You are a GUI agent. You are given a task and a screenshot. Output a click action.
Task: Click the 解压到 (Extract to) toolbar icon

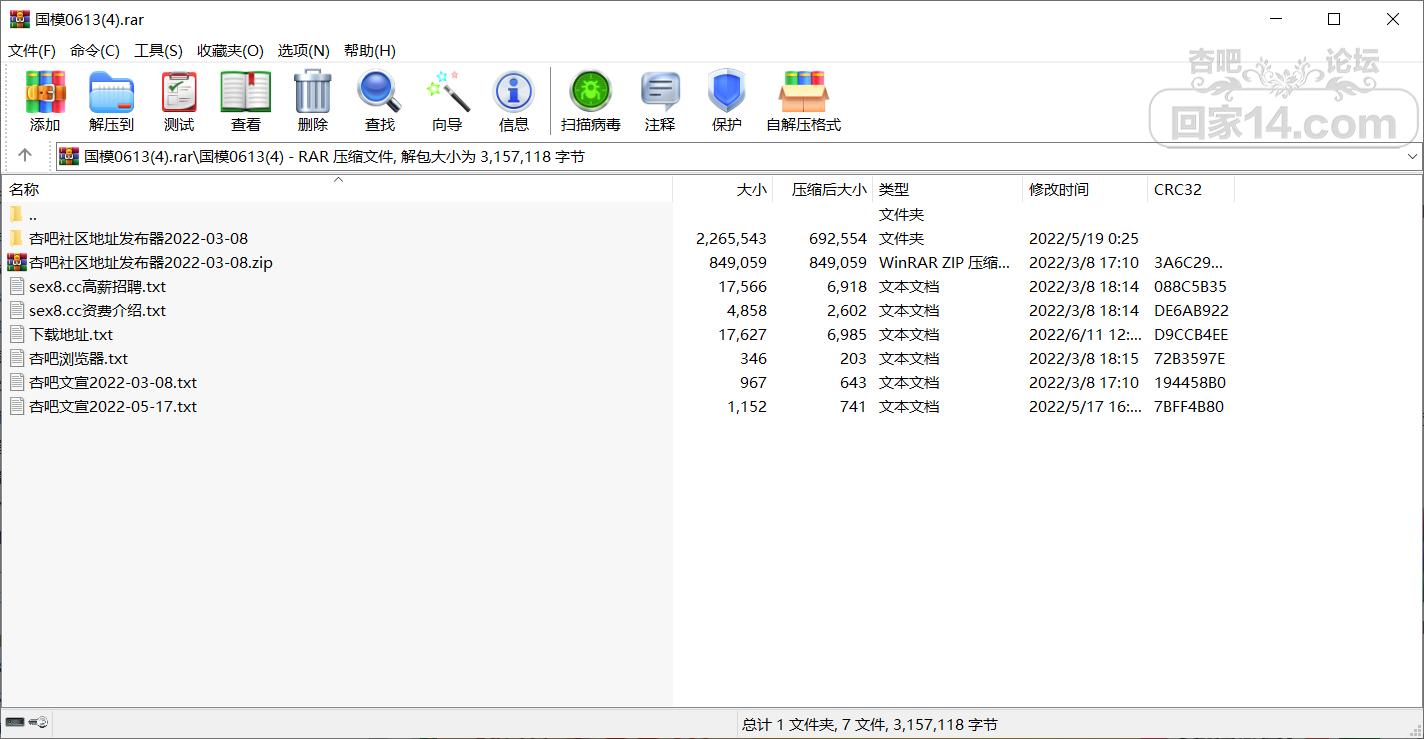(111, 93)
